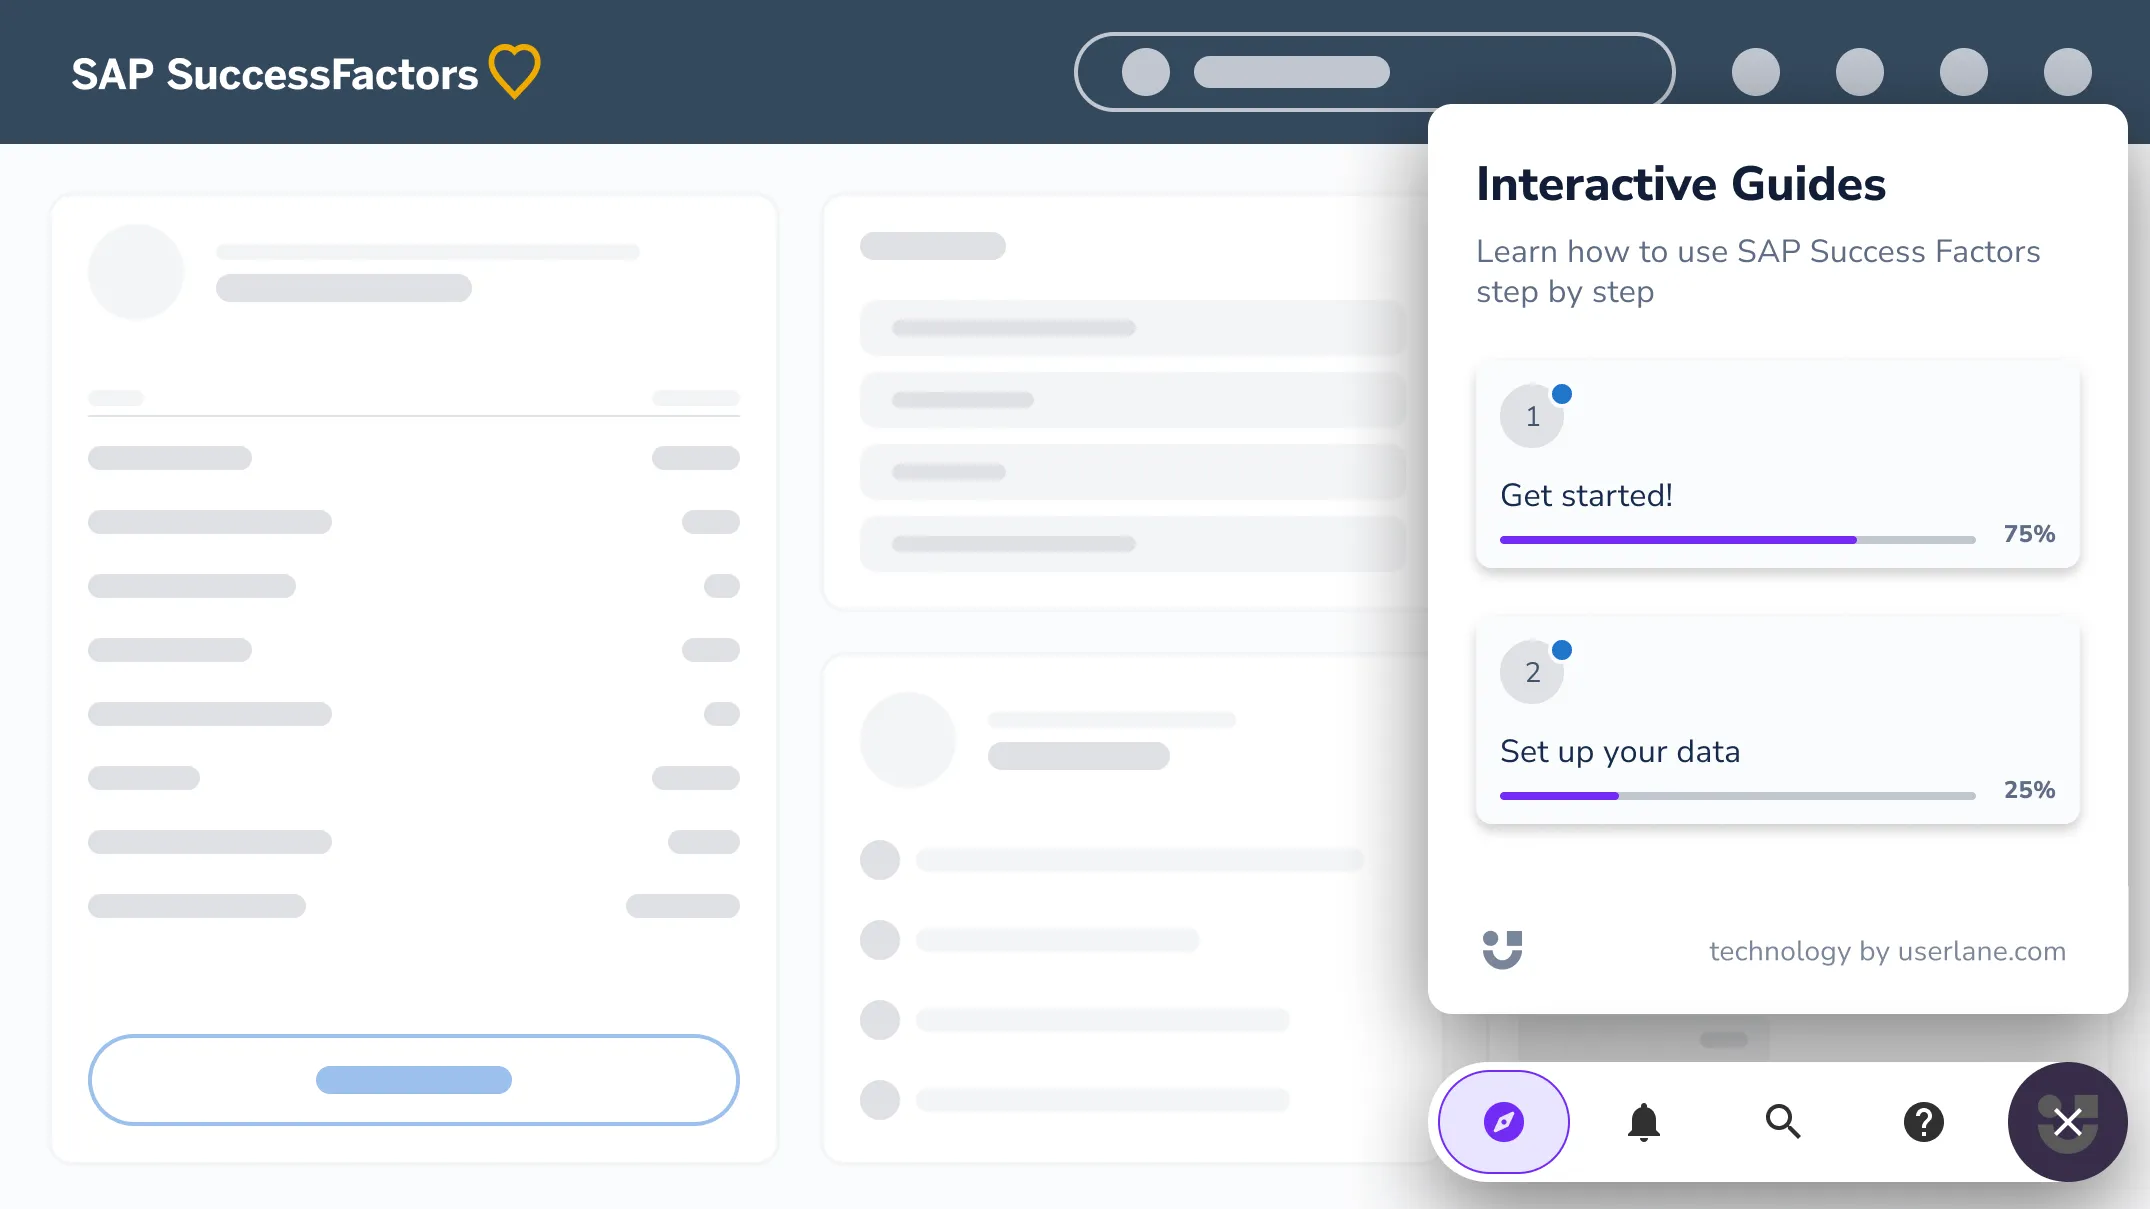Click the Set up your data progress bar
The height and width of the screenshot is (1209, 2150).
tap(1737, 796)
